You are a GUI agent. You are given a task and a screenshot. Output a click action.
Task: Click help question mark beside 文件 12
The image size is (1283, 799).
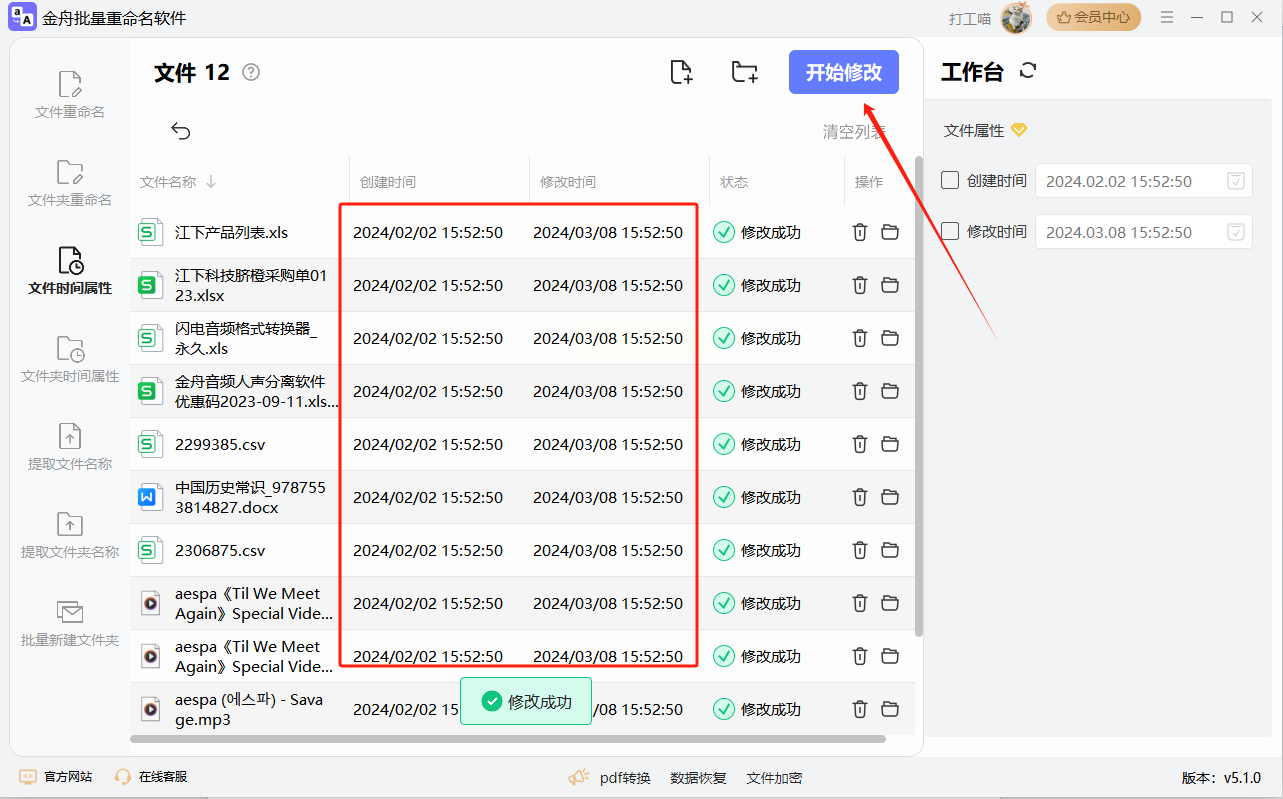(x=251, y=72)
